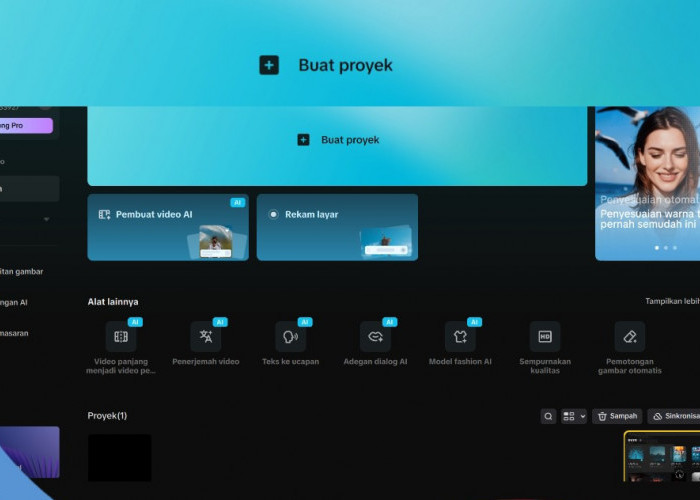Open the Pembuat video AI card

click(168, 227)
